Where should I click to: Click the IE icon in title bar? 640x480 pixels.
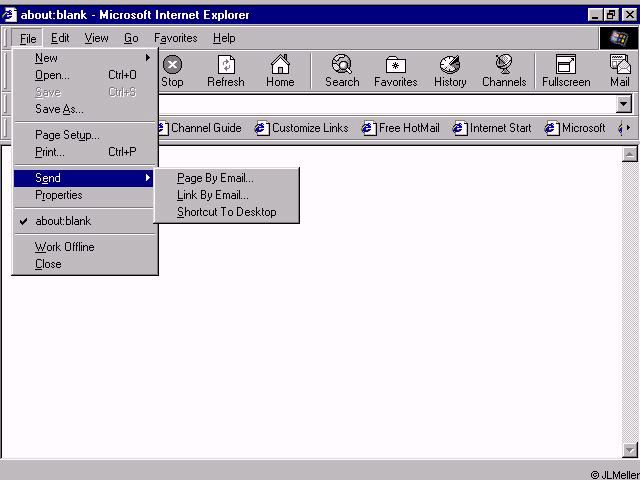tap(9, 15)
